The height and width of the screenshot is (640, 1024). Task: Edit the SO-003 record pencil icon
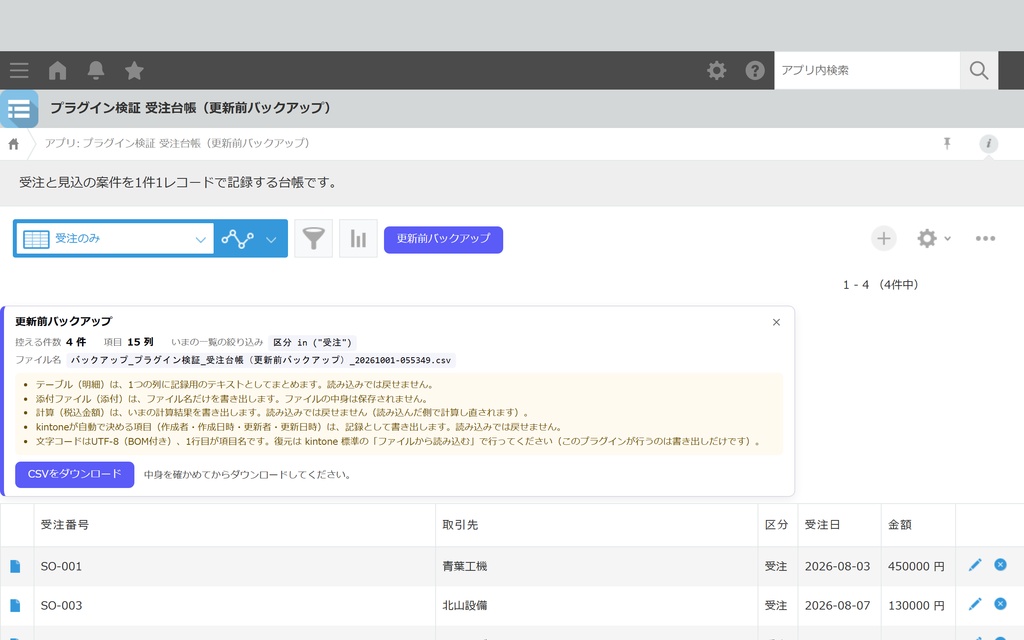pyautogui.click(x=975, y=604)
